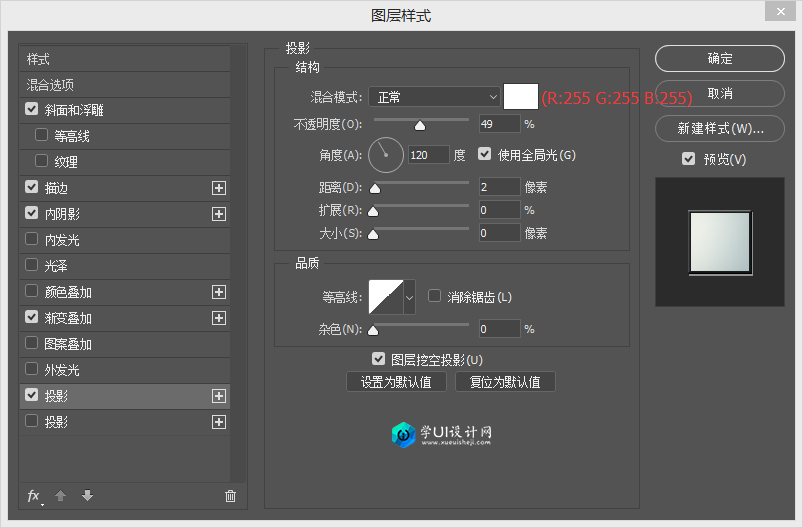Add another 渐变叠加 effect with plus icon

(x=219, y=318)
